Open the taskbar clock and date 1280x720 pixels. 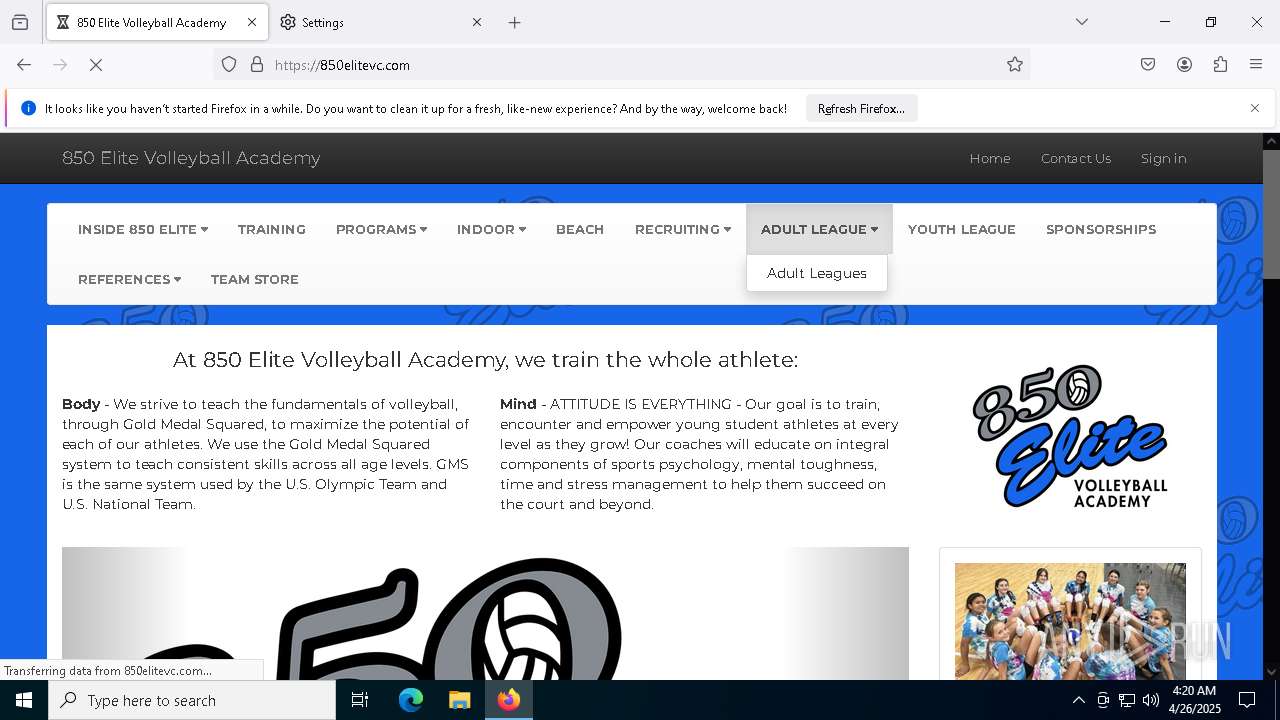pyautogui.click(x=1194, y=700)
